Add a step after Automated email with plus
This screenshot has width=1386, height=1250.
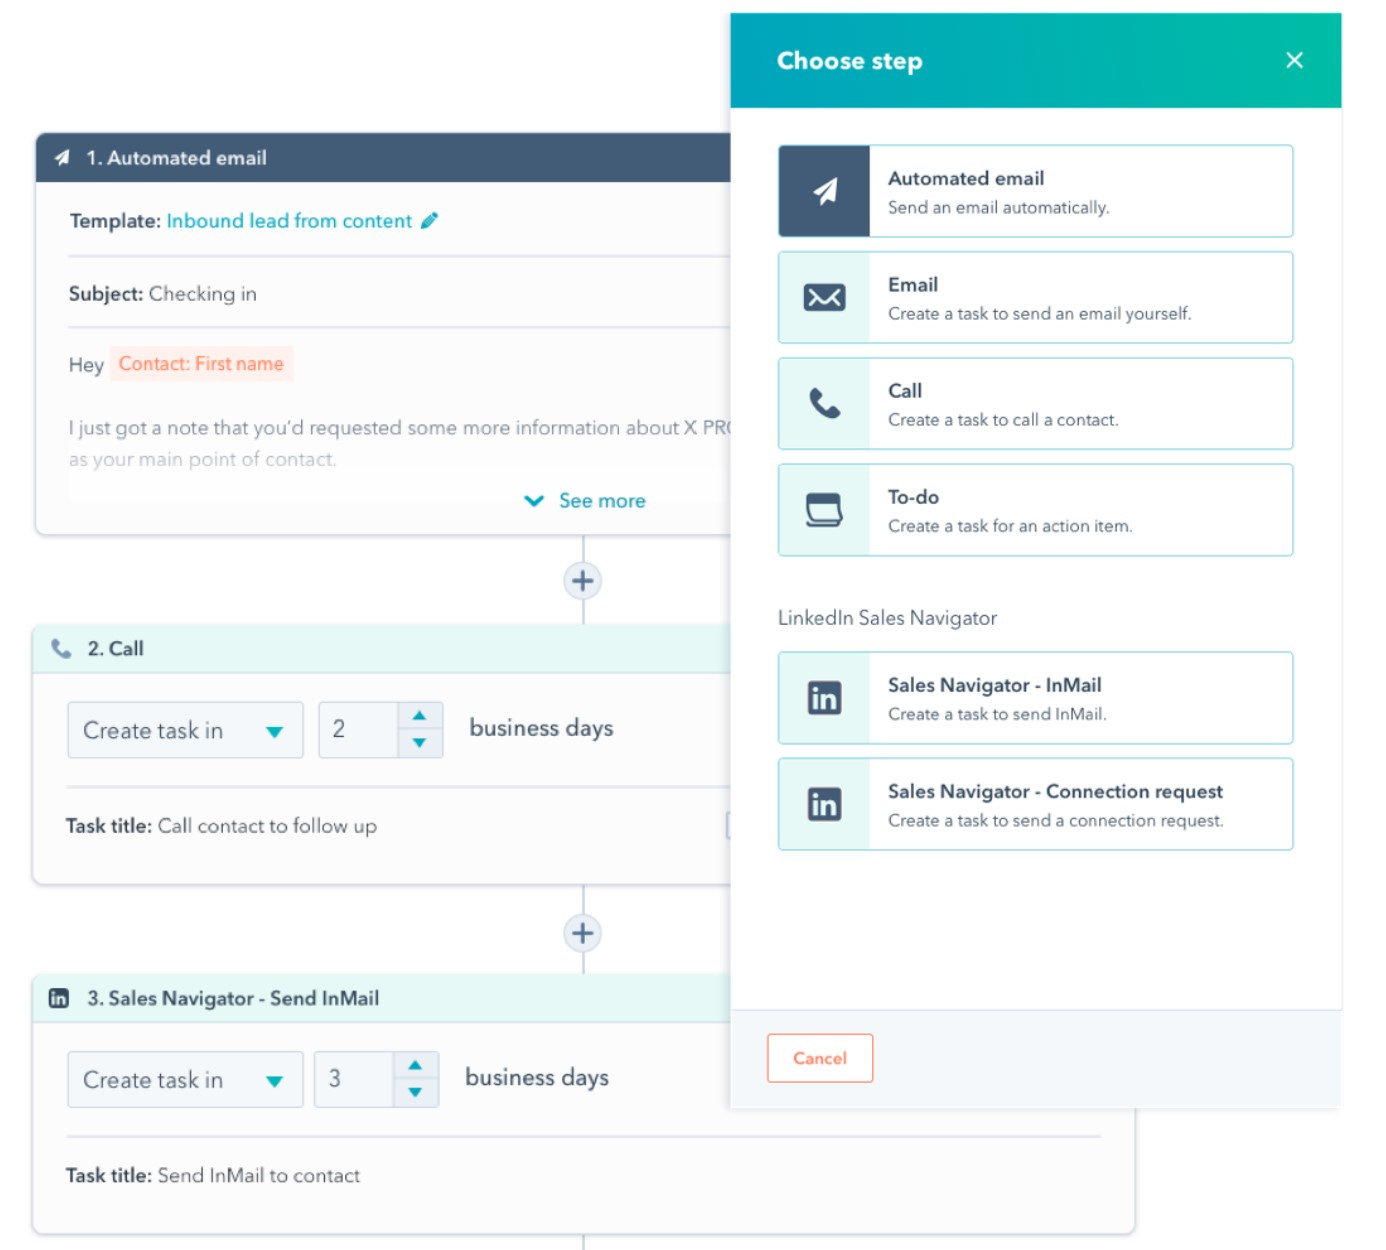coord(583,581)
